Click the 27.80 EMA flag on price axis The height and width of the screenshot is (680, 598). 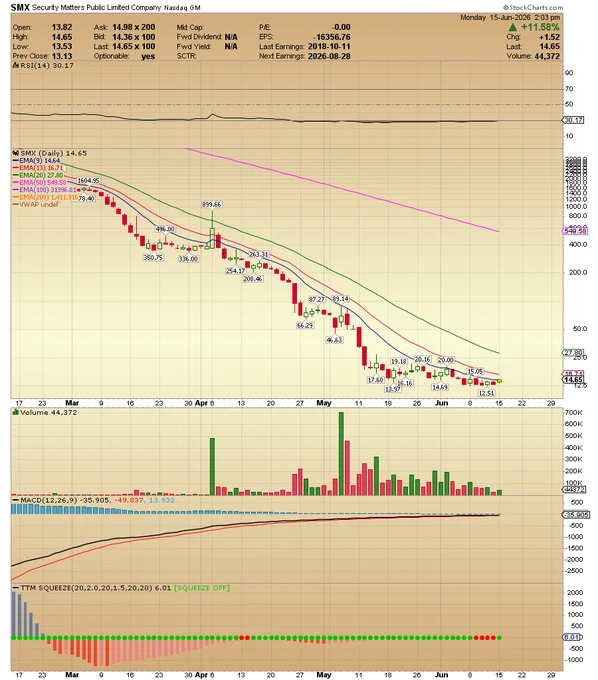click(x=573, y=353)
